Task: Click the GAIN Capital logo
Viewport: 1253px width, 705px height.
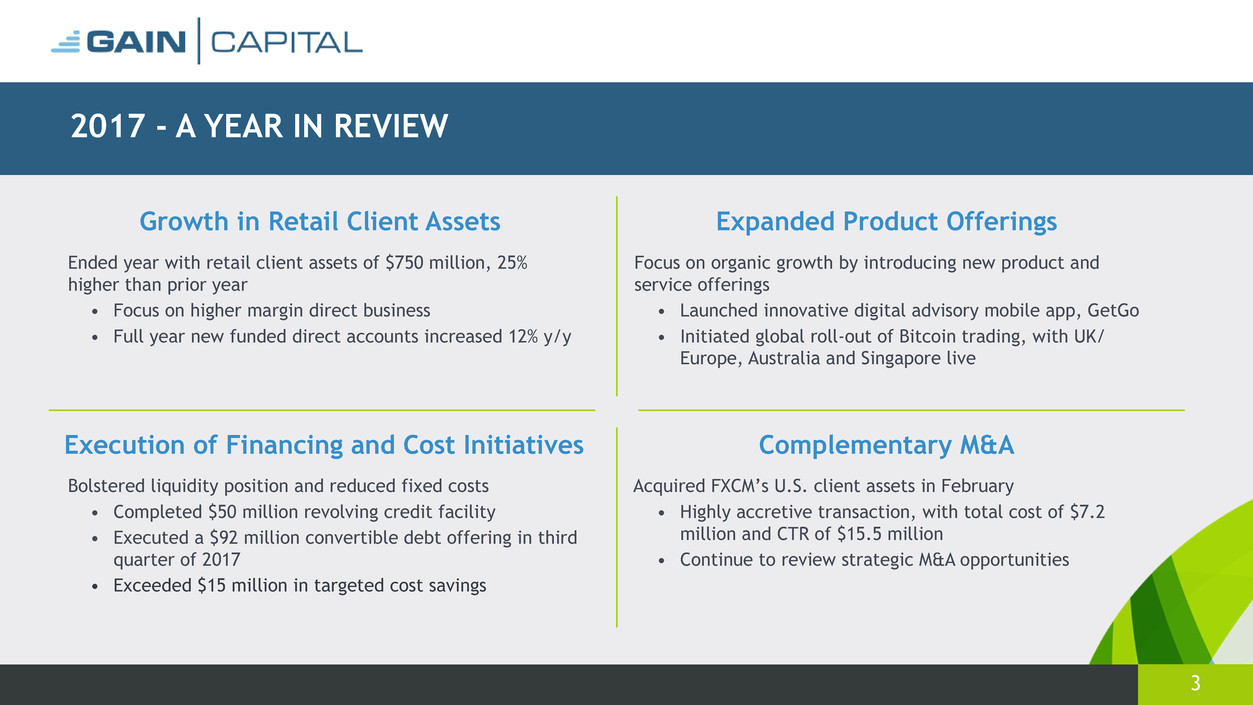Action: tap(207, 41)
